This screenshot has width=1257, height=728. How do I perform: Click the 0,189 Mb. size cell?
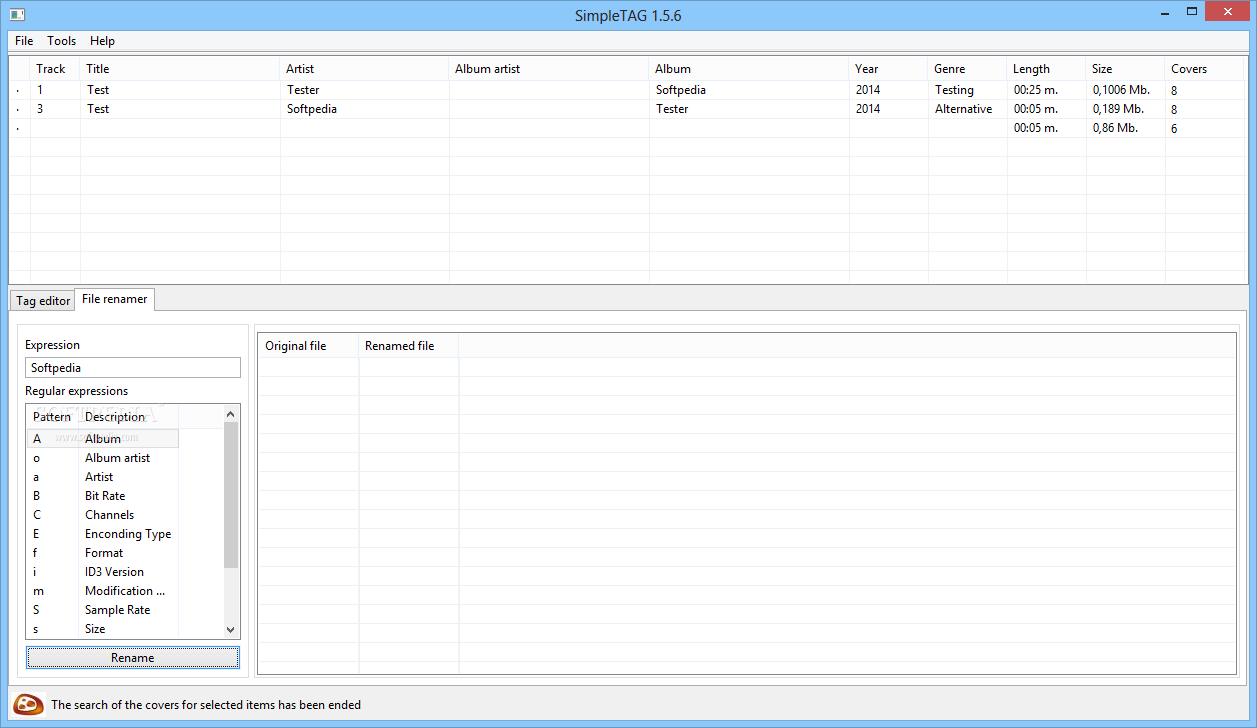coord(1126,109)
